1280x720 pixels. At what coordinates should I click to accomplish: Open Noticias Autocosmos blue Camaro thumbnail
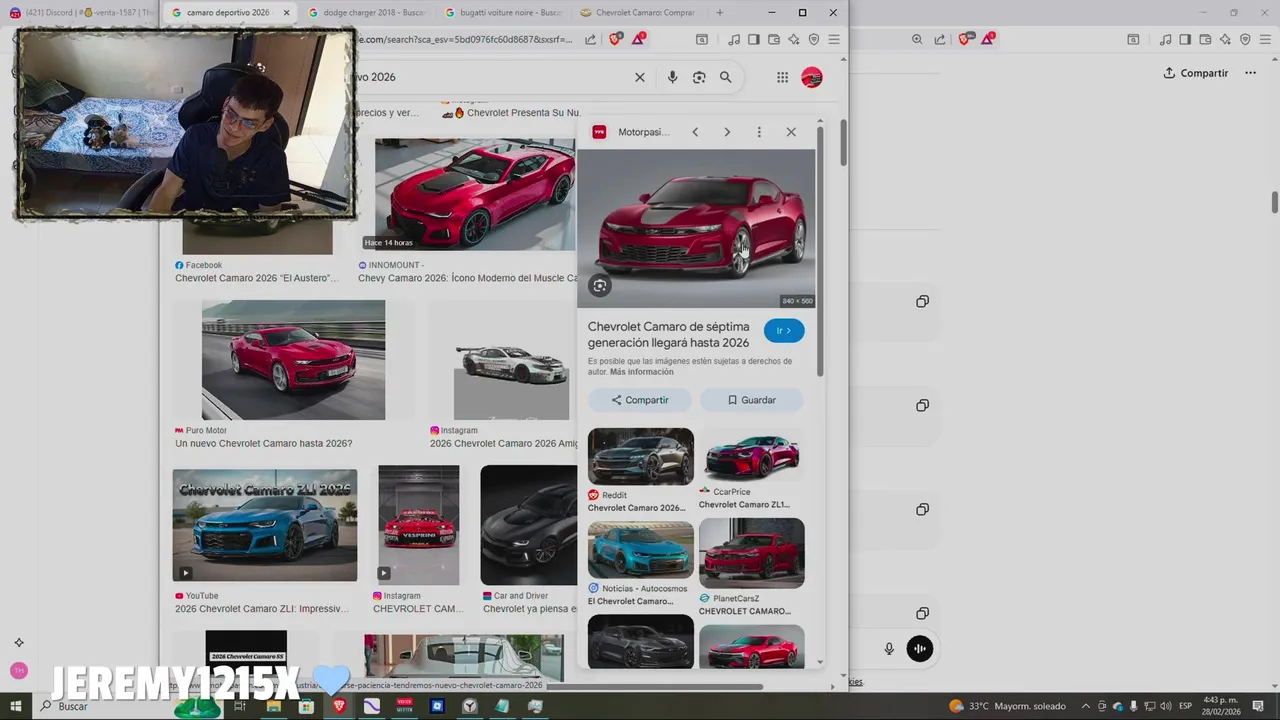[x=641, y=549]
